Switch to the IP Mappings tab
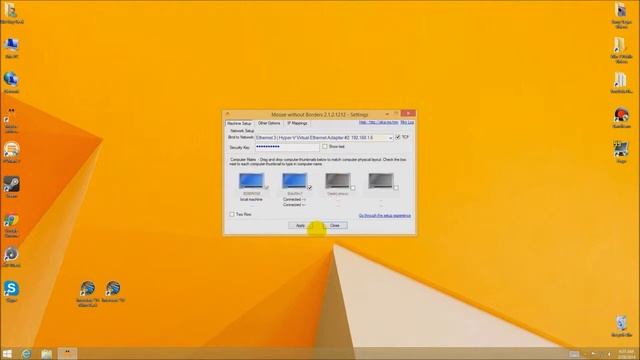640x360 pixels. [297, 123]
